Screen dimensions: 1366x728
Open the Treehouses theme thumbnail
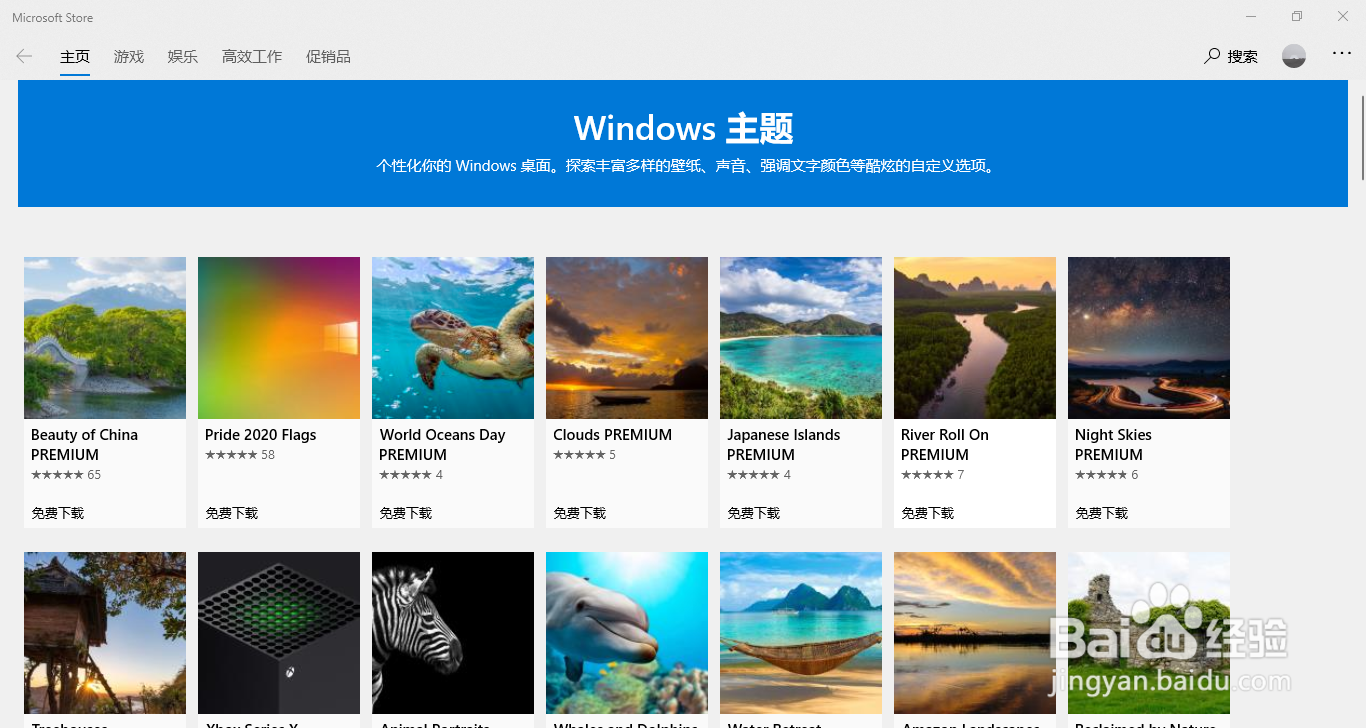click(104, 632)
